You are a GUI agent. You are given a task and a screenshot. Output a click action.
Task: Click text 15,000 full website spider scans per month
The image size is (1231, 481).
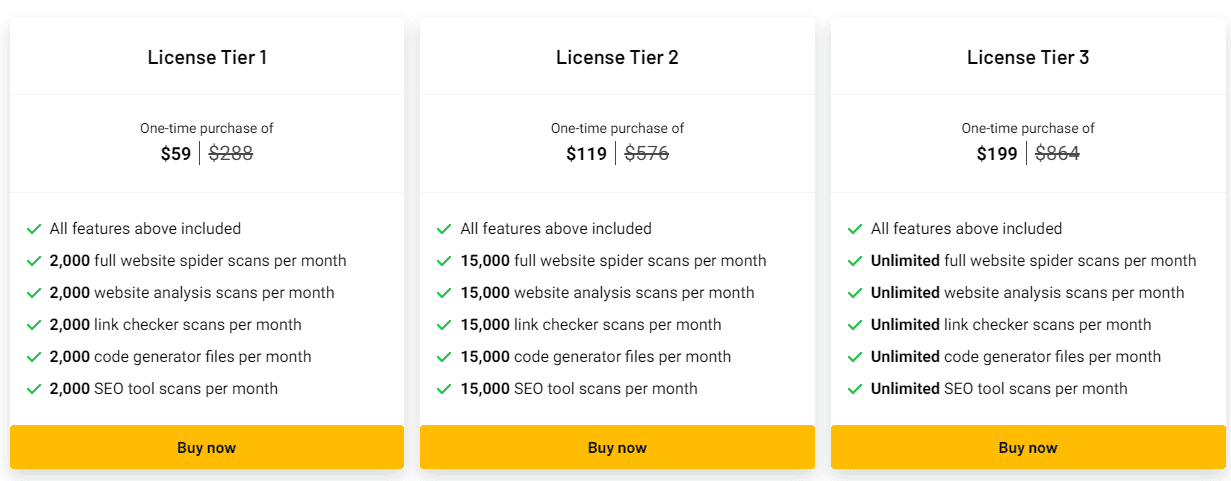[x=614, y=261]
